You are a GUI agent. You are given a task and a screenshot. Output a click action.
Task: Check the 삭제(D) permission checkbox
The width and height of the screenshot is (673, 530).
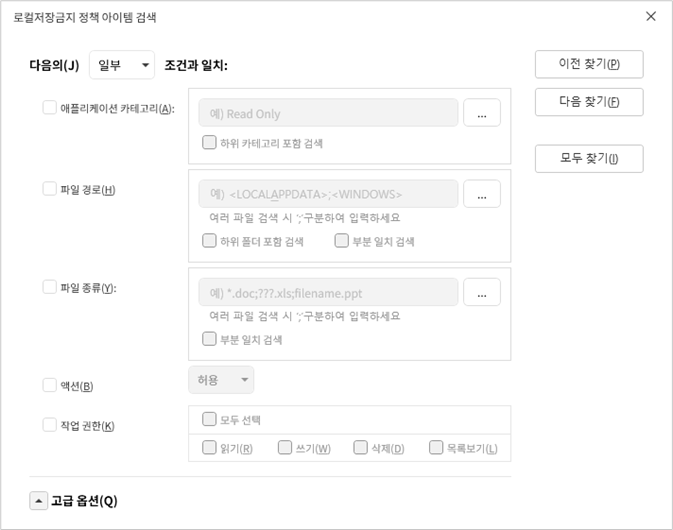(x=360, y=447)
